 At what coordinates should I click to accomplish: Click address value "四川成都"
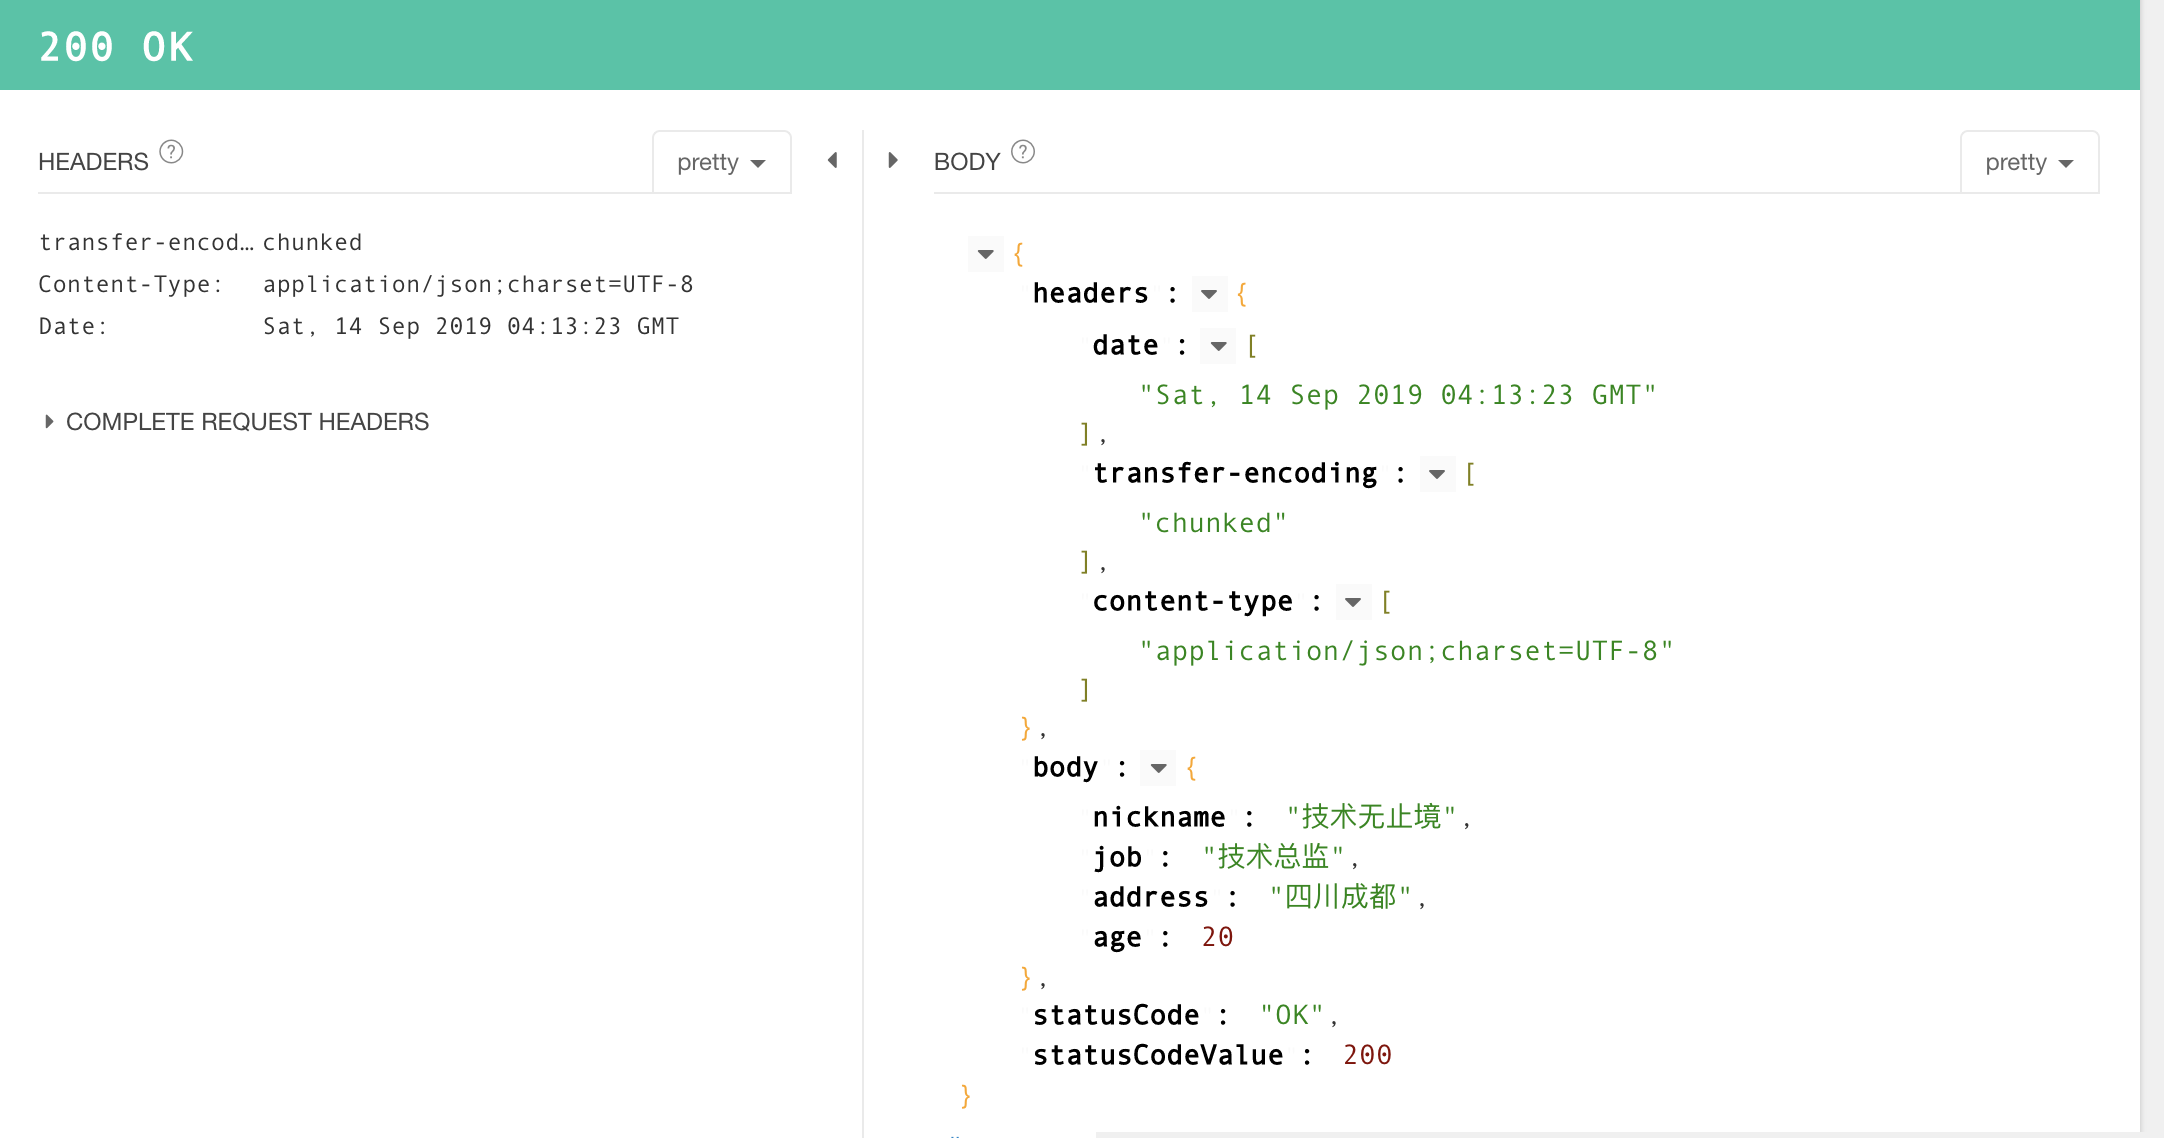tap(1340, 897)
